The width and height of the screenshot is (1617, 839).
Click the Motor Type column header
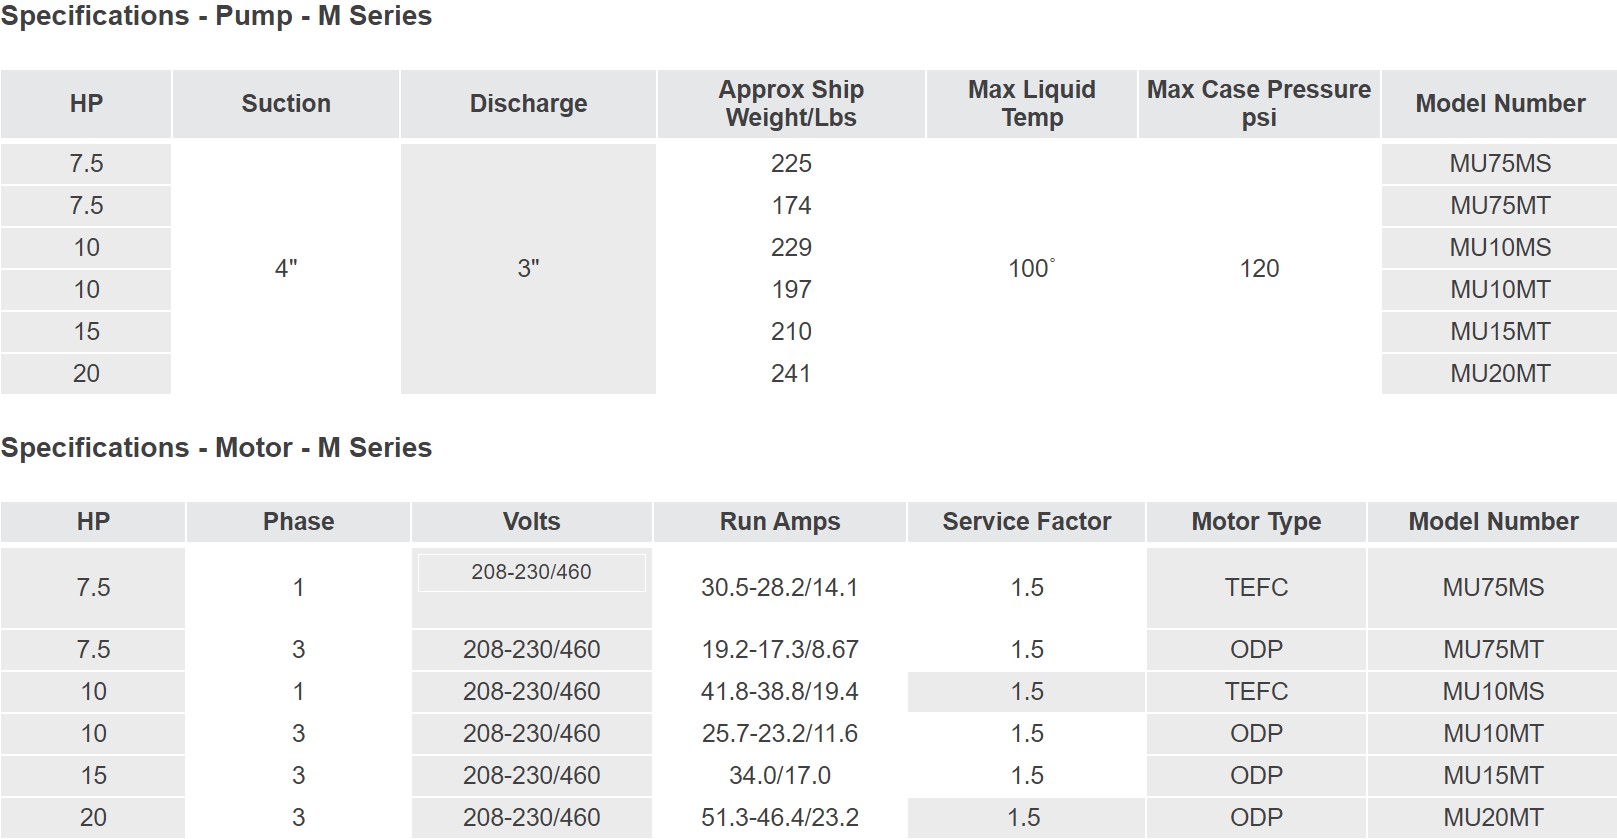(x=1256, y=521)
